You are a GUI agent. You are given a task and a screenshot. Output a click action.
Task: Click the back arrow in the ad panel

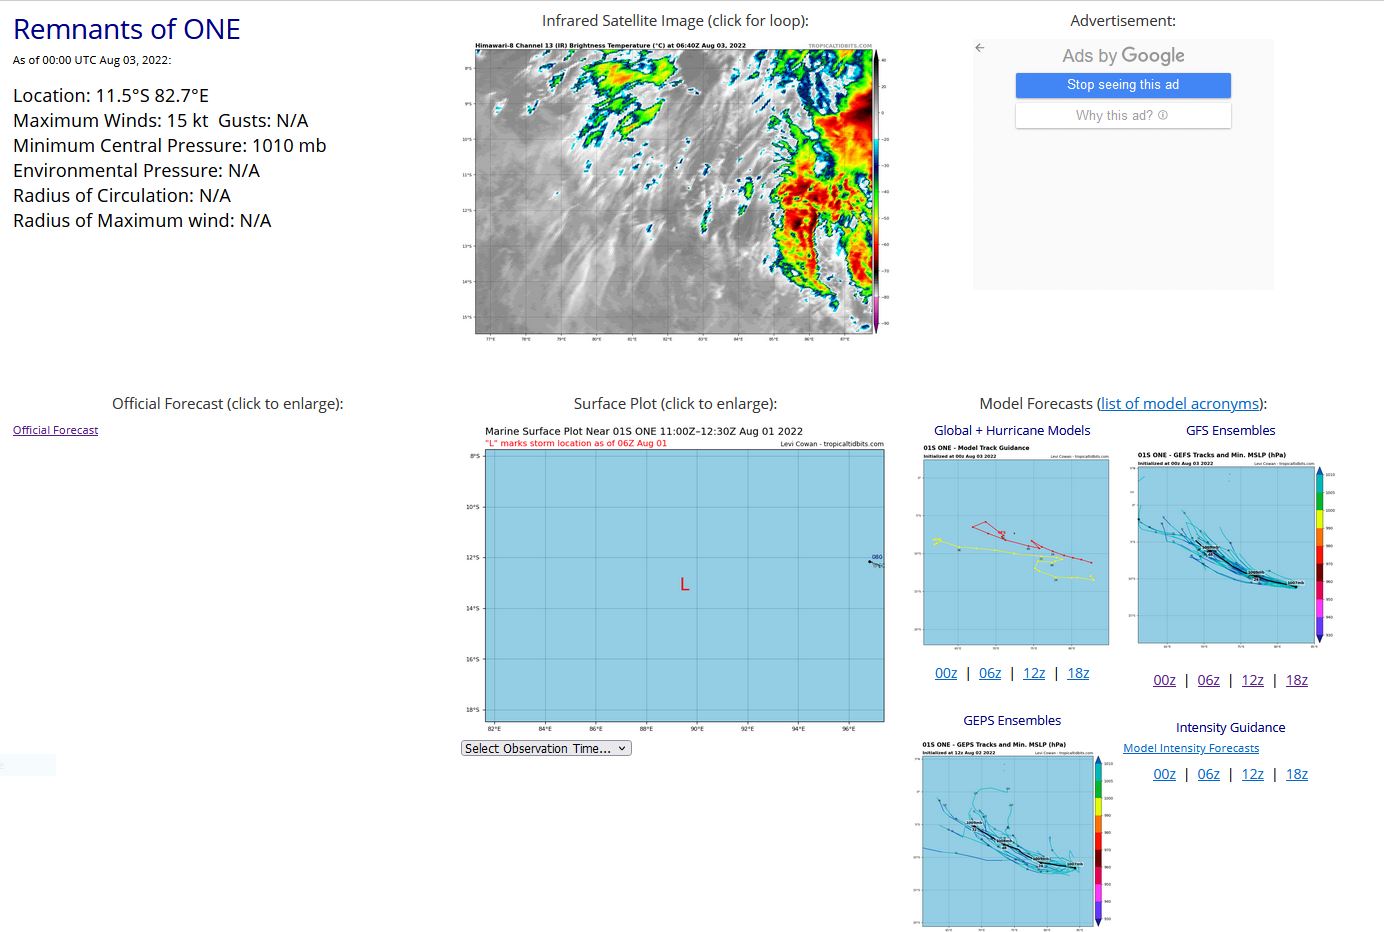tap(980, 48)
